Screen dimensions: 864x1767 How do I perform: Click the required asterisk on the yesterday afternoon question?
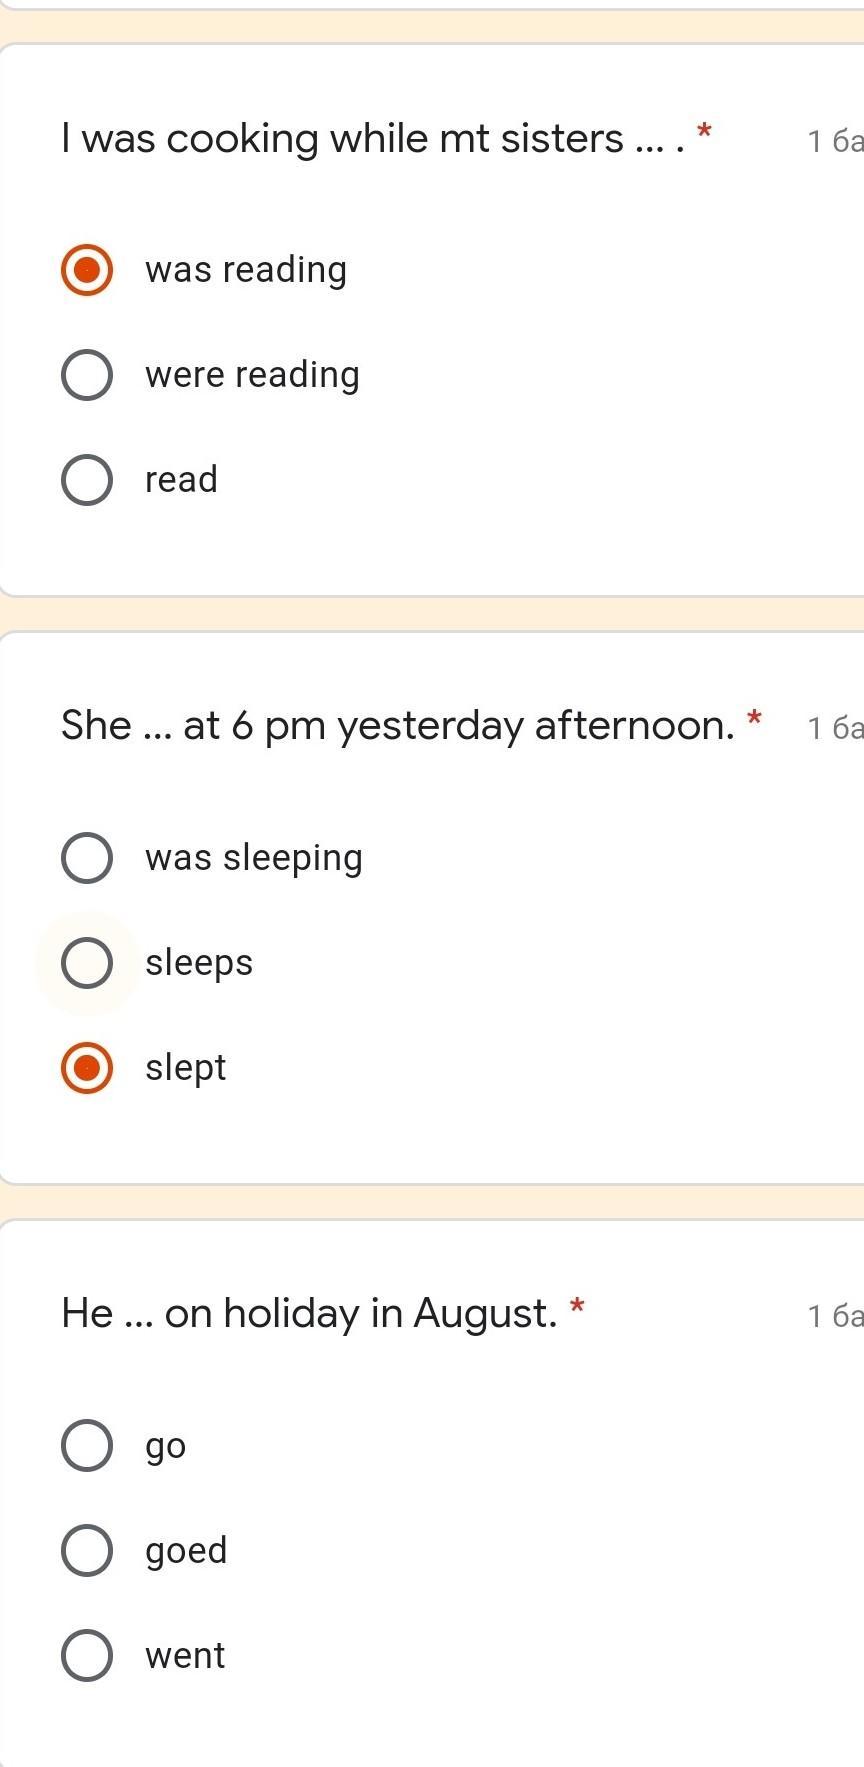tap(754, 719)
